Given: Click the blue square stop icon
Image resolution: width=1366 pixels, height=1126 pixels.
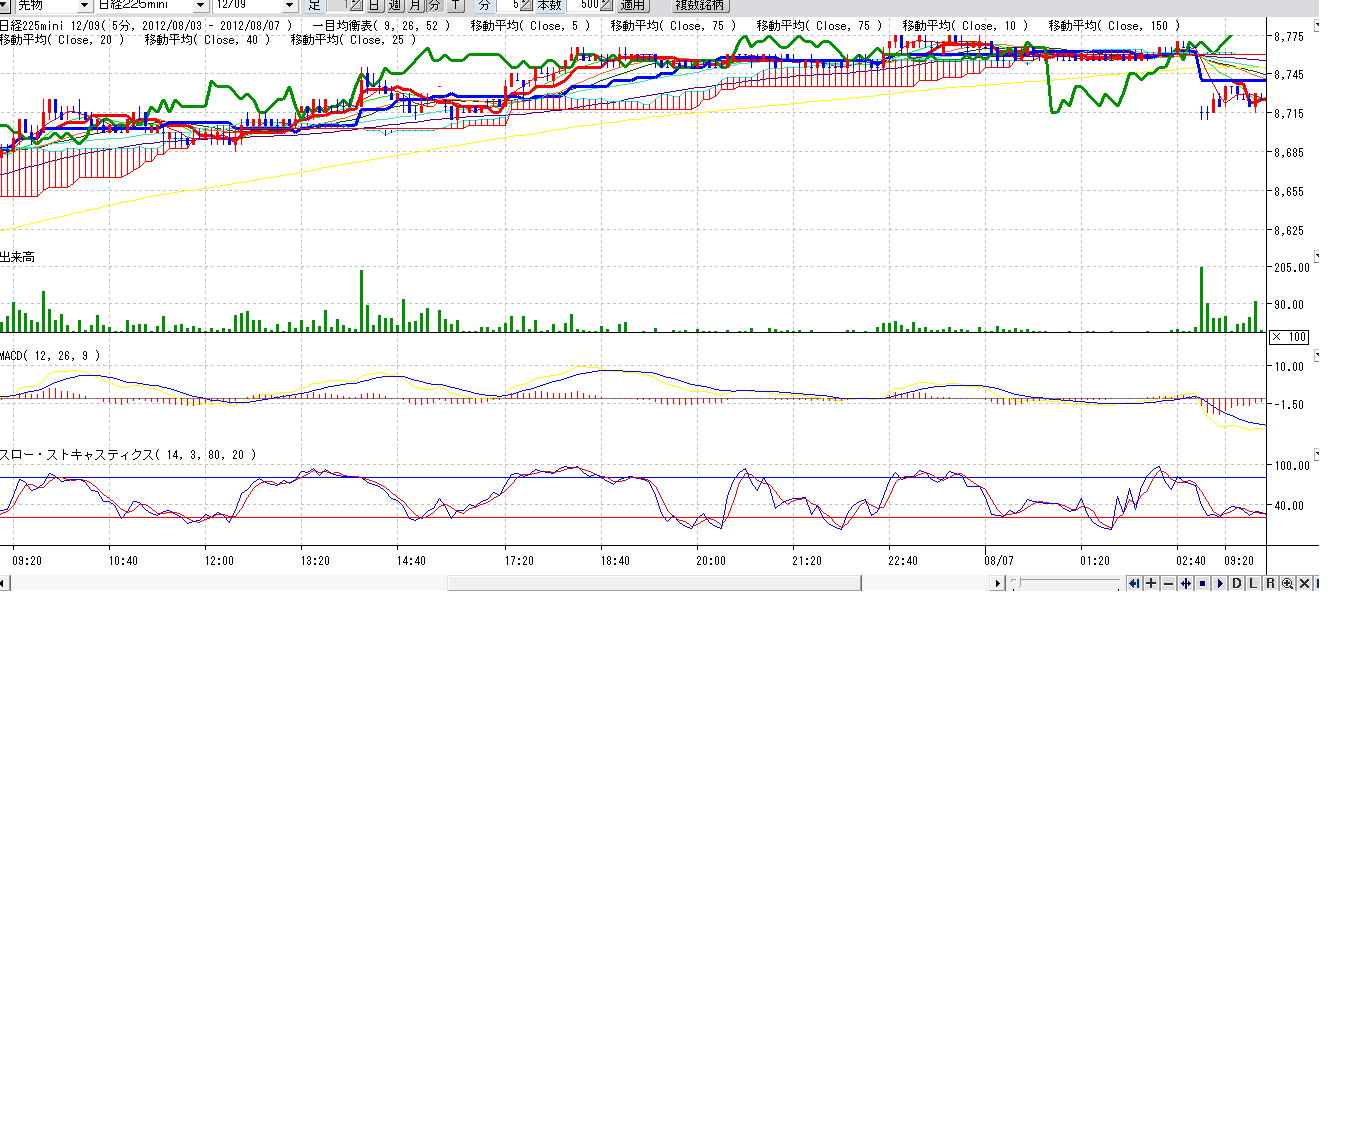Looking at the screenshot, I should [1202, 583].
